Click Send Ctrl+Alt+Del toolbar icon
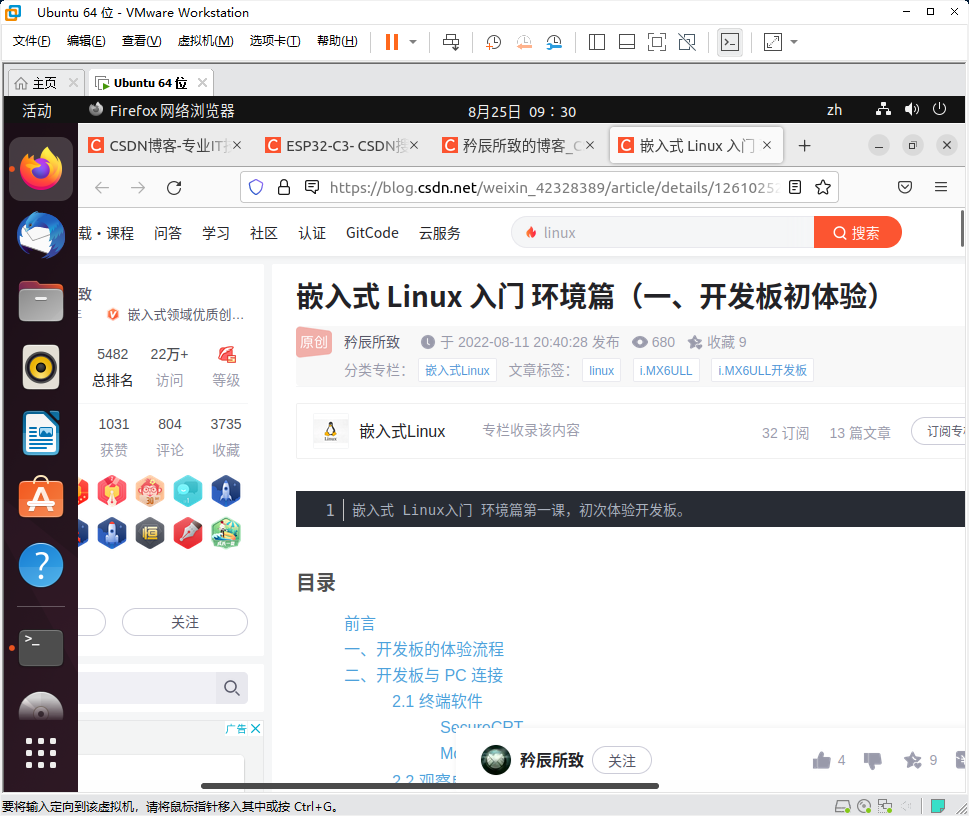The height and width of the screenshot is (816, 969). [x=451, y=42]
